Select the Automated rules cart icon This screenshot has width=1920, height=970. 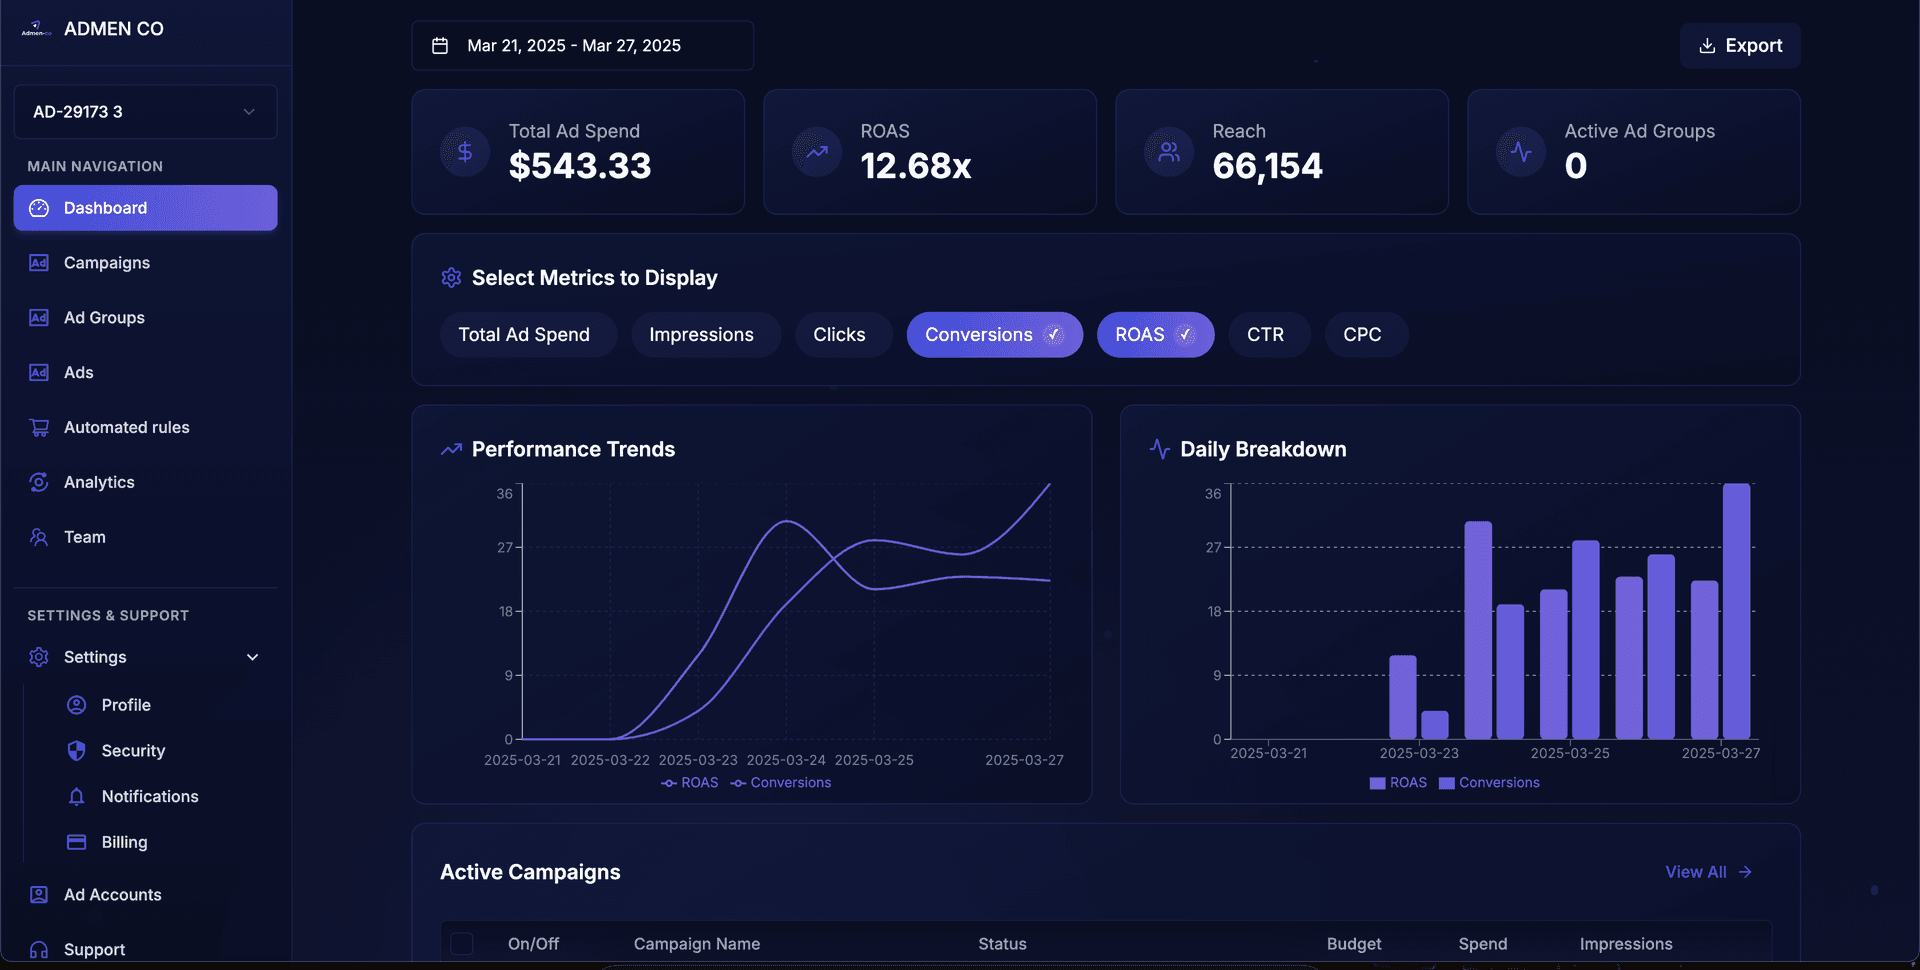pos(38,427)
